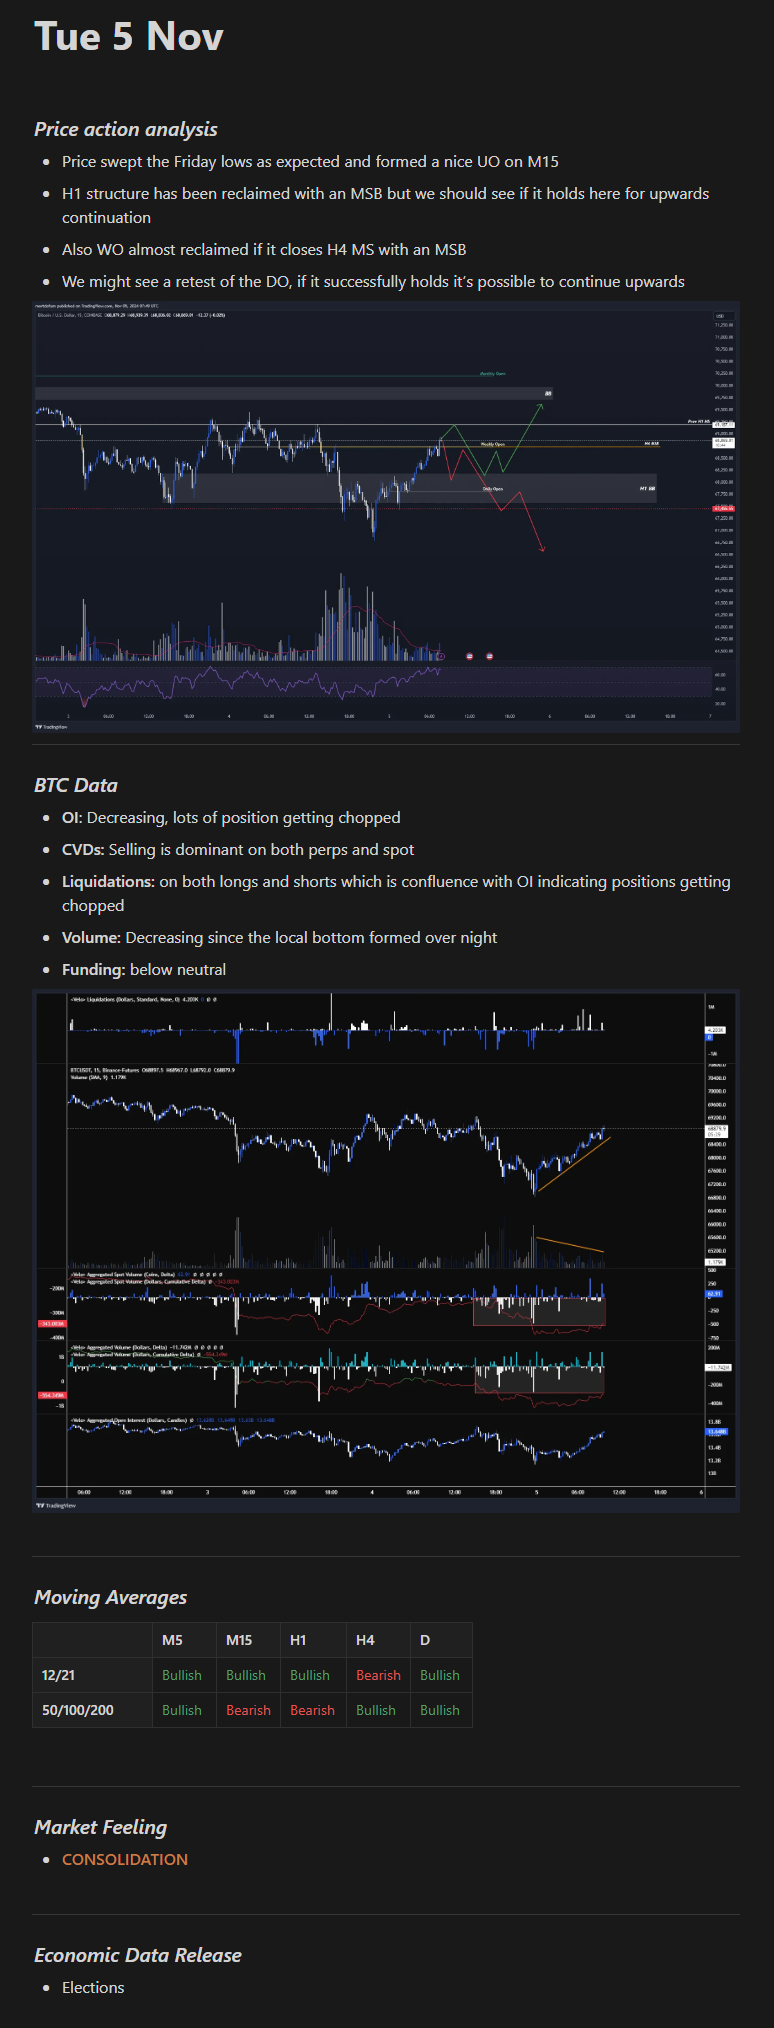Viewport: 774px width, 2028px height.
Task: Click the red price label on the top chart axis
Action: tap(723, 508)
